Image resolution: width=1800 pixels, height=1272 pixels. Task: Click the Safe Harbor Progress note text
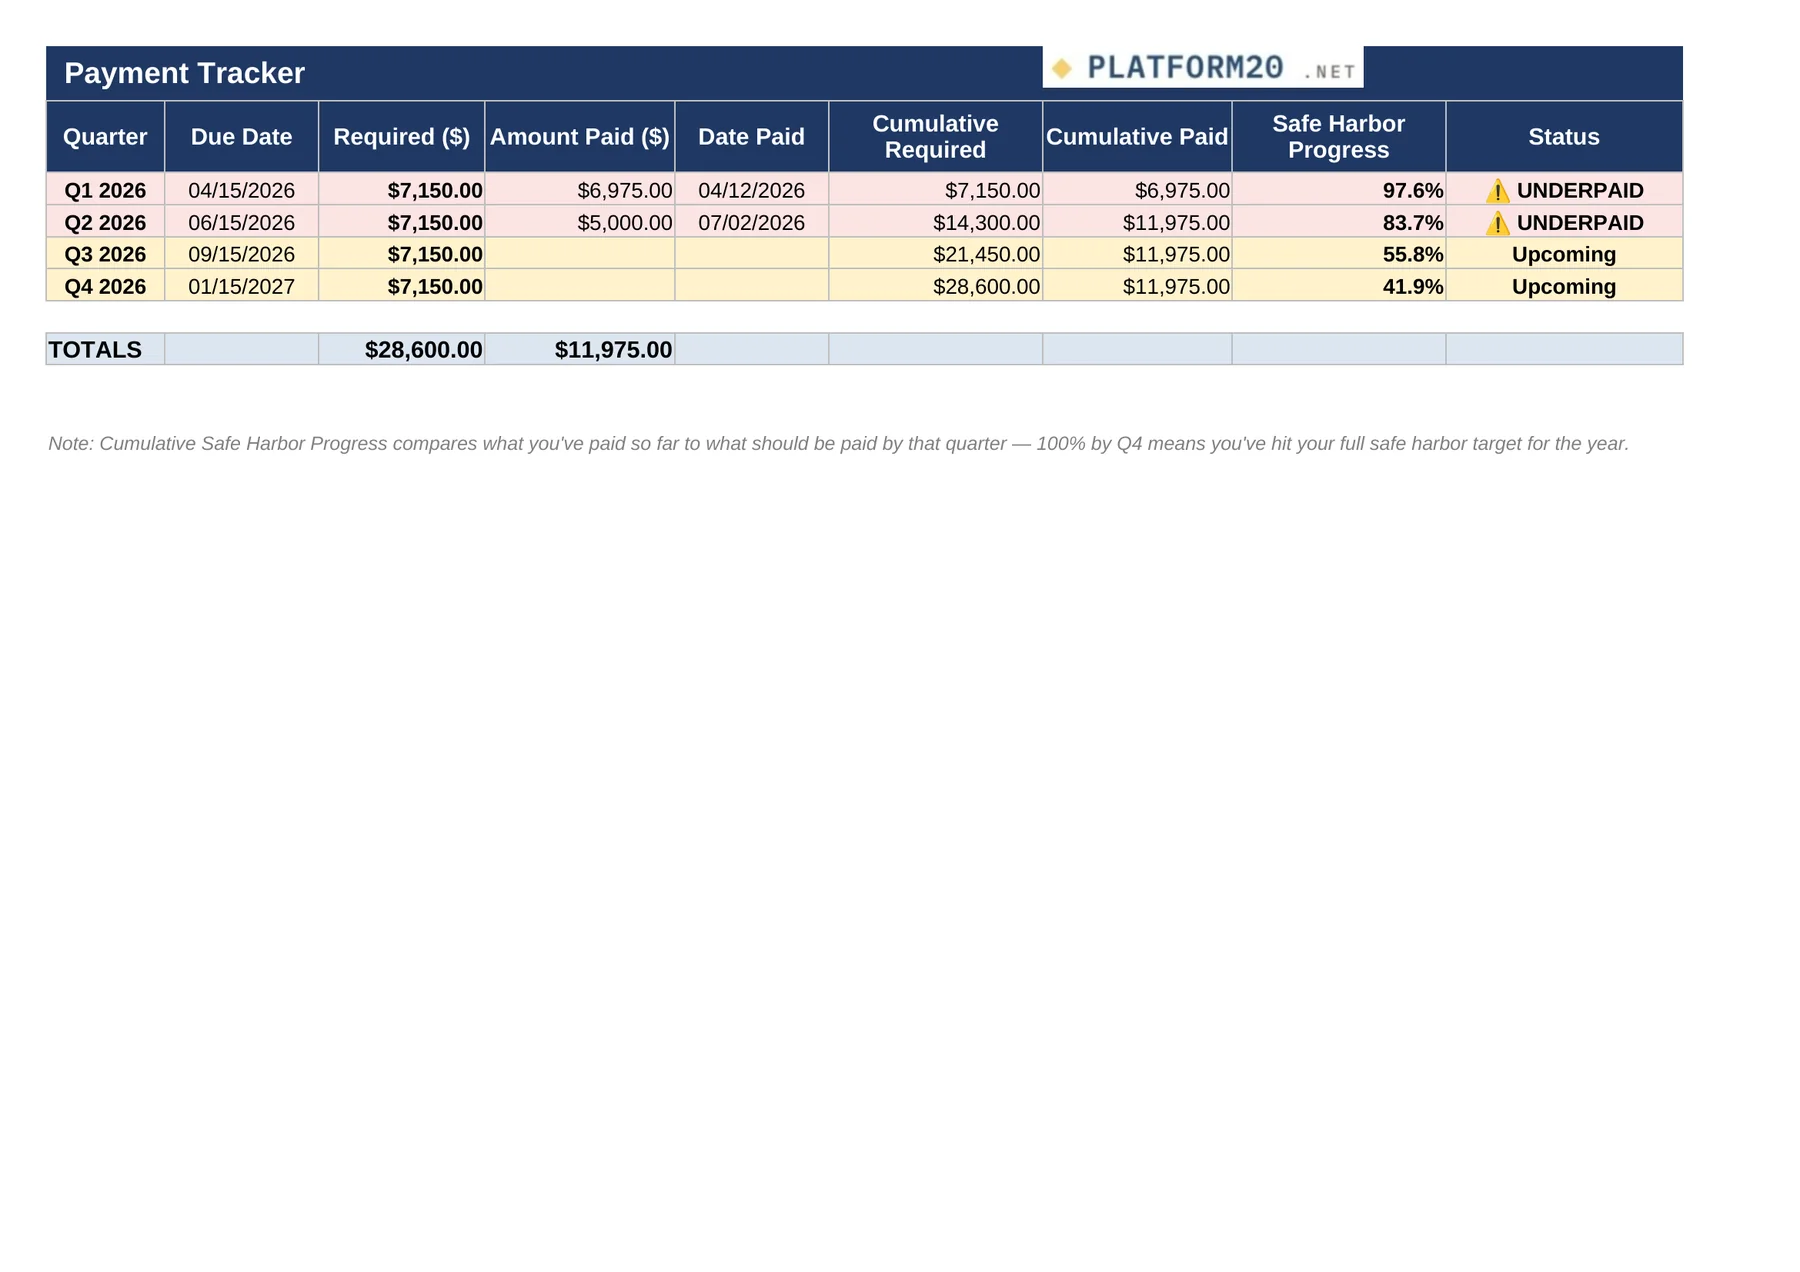tap(838, 443)
